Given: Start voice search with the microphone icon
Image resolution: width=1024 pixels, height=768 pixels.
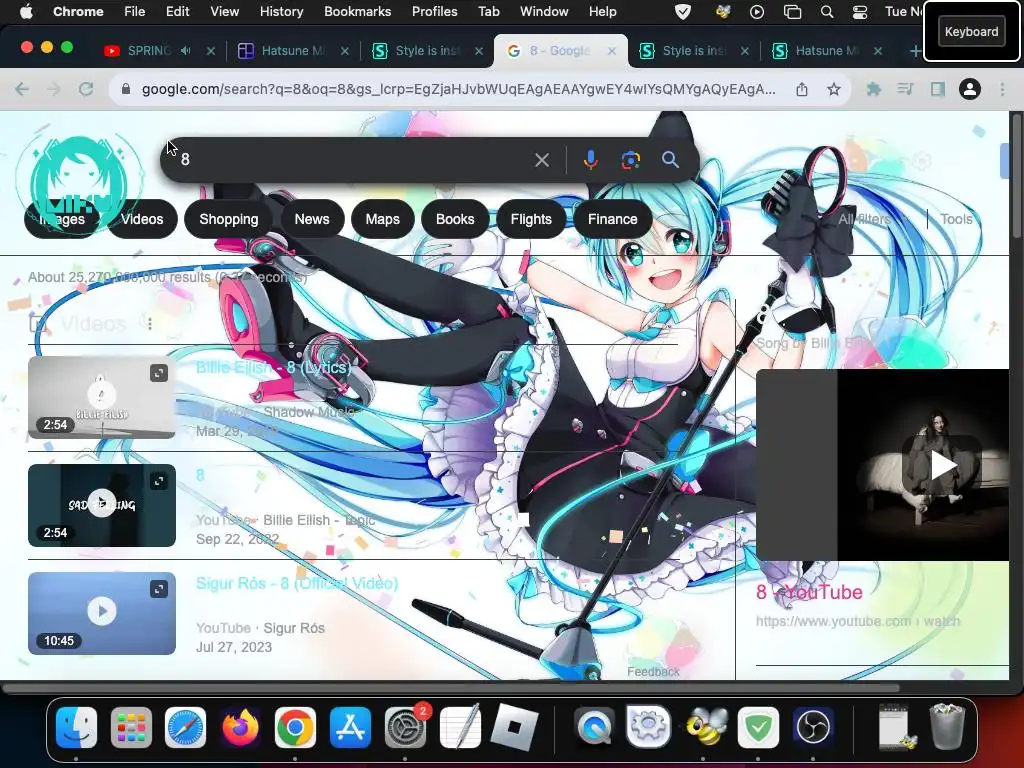Looking at the screenshot, I should coord(590,160).
